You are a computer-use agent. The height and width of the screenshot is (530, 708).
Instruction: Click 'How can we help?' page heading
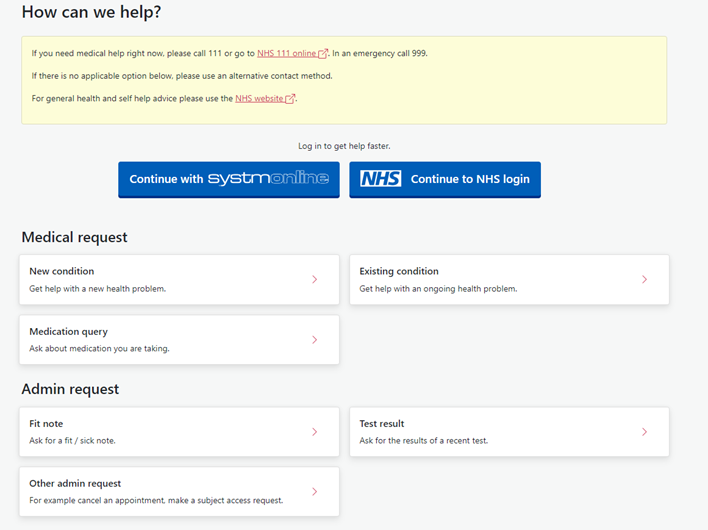(91, 12)
